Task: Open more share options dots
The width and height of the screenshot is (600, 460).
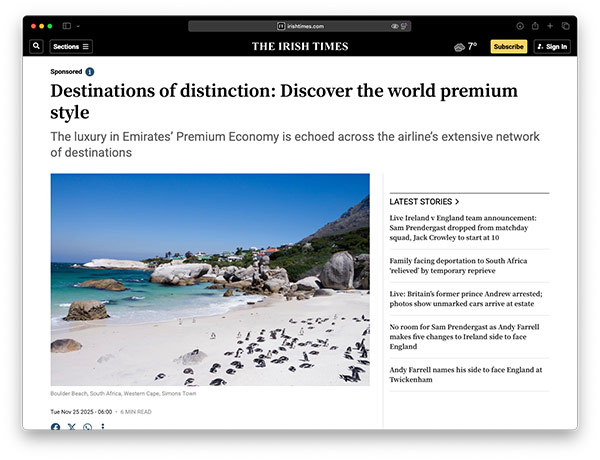Action: pos(103,426)
